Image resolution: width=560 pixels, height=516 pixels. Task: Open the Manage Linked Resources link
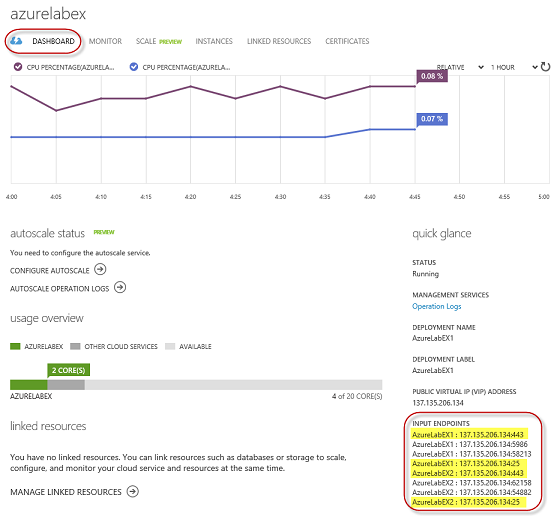pyautogui.click(x=66, y=492)
